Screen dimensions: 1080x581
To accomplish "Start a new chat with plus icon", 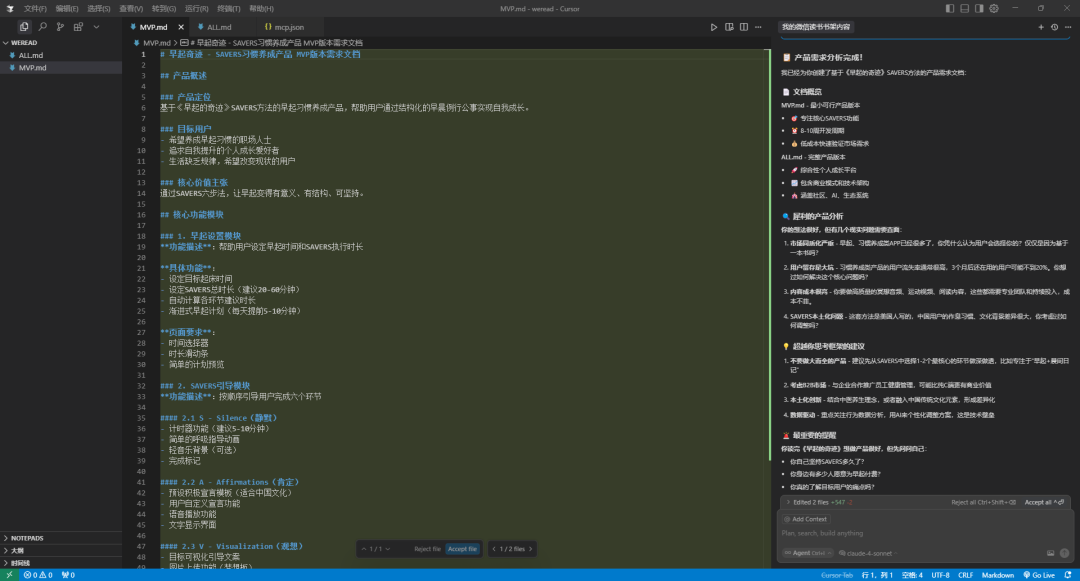I will [1041, 27].
